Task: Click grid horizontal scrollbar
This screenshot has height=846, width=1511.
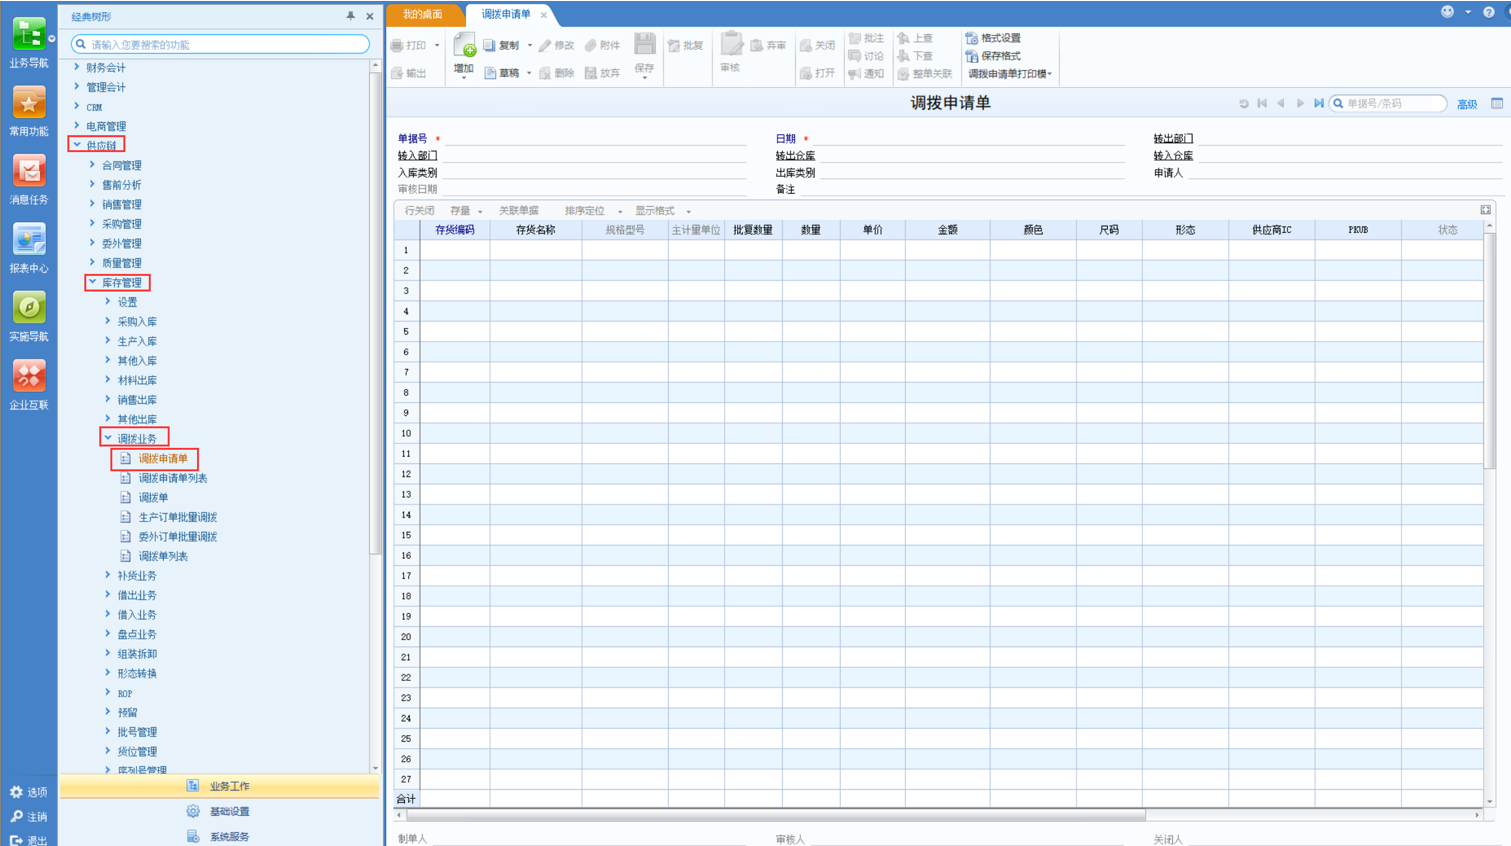Action: click(775, 815)
